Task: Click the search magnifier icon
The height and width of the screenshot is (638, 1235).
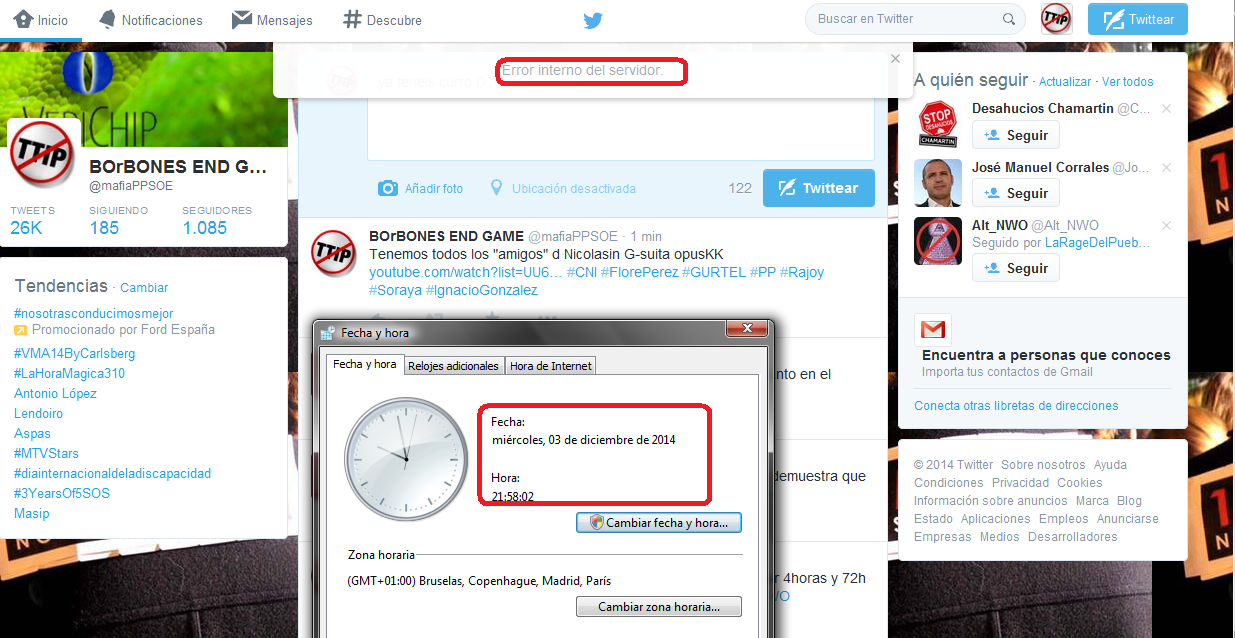Action: coord(1009,19)
